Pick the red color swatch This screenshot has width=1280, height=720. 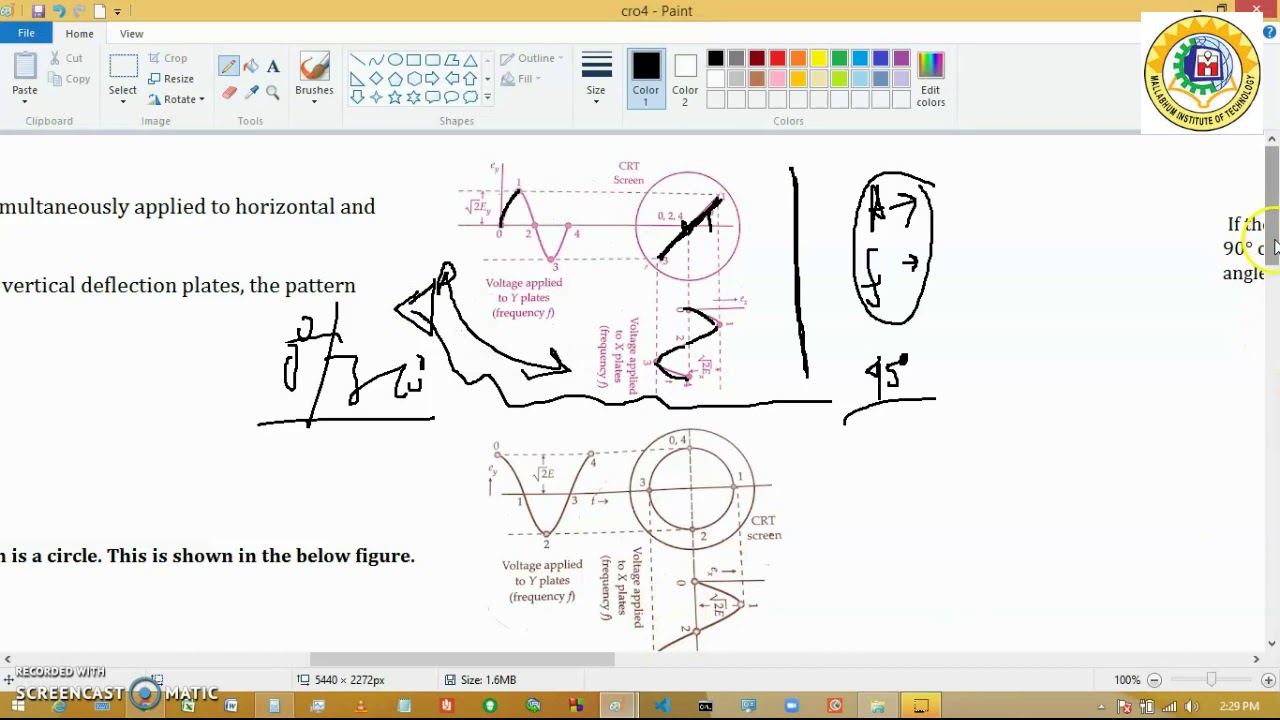point(778,59)
